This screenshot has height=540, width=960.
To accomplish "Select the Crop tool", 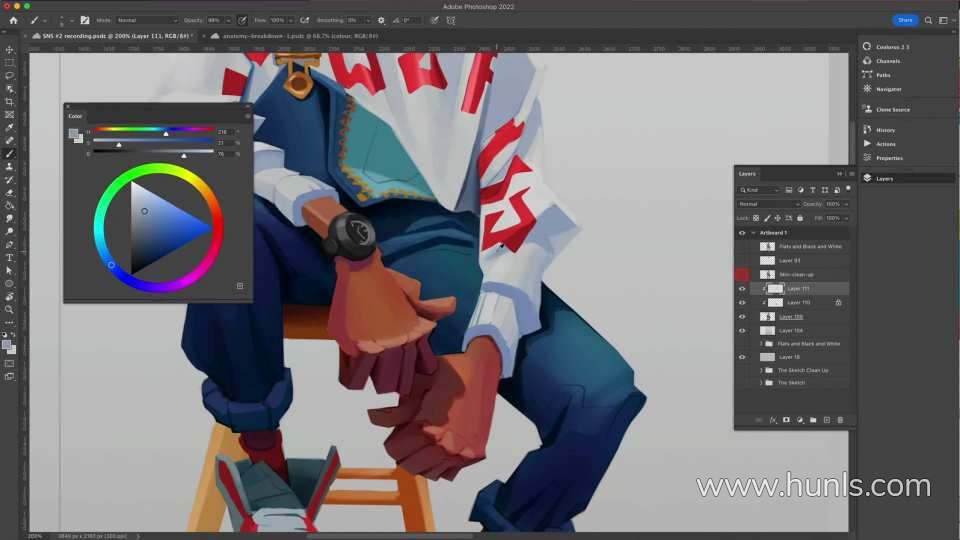I will pos(9,102).
